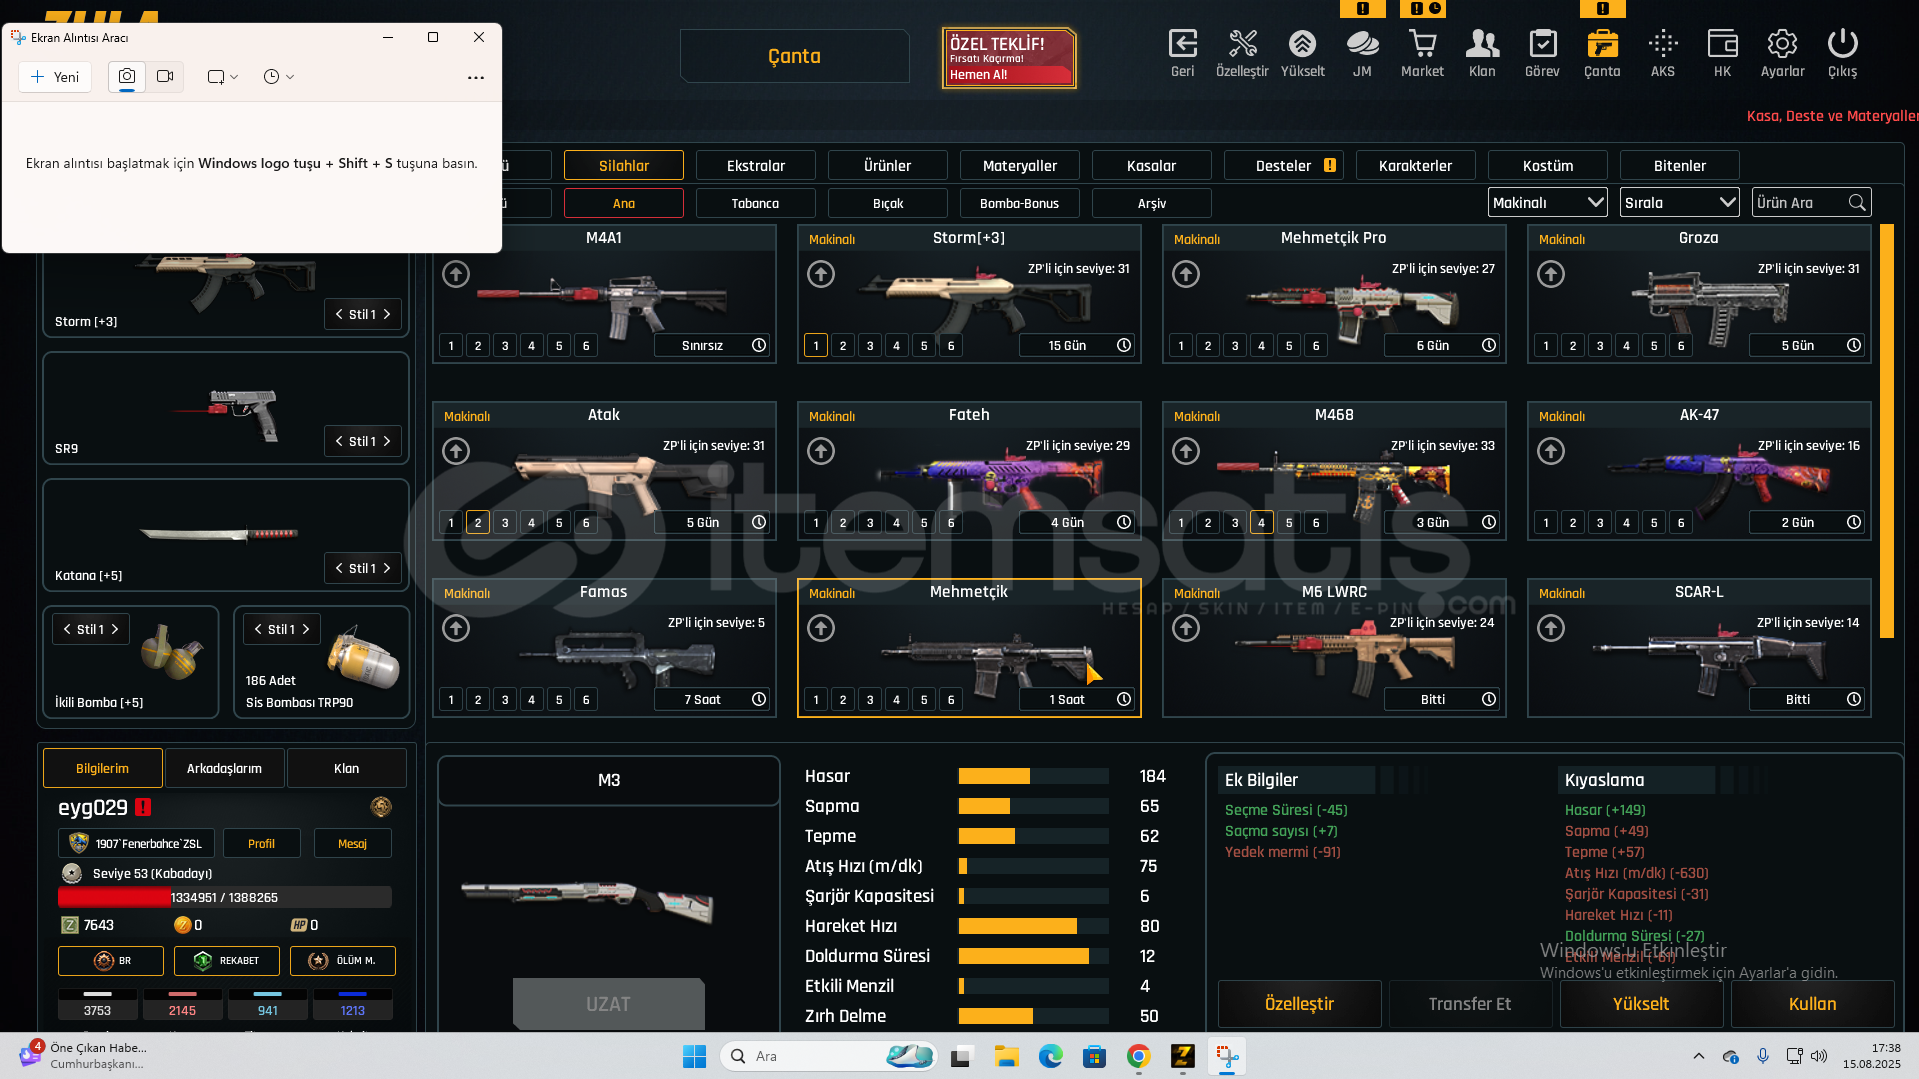Click upgrade arrow icon on Storm[+3] card
The height and width of the screenshot is (1079, 1919).
[821, 274]
